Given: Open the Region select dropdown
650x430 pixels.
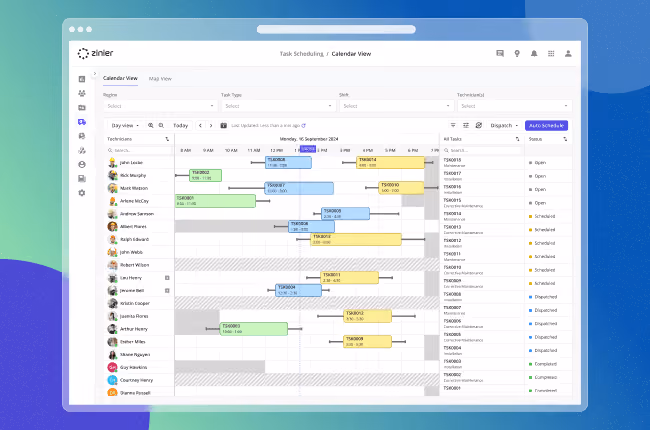Looking at the screenshot, I should (160, 106).
